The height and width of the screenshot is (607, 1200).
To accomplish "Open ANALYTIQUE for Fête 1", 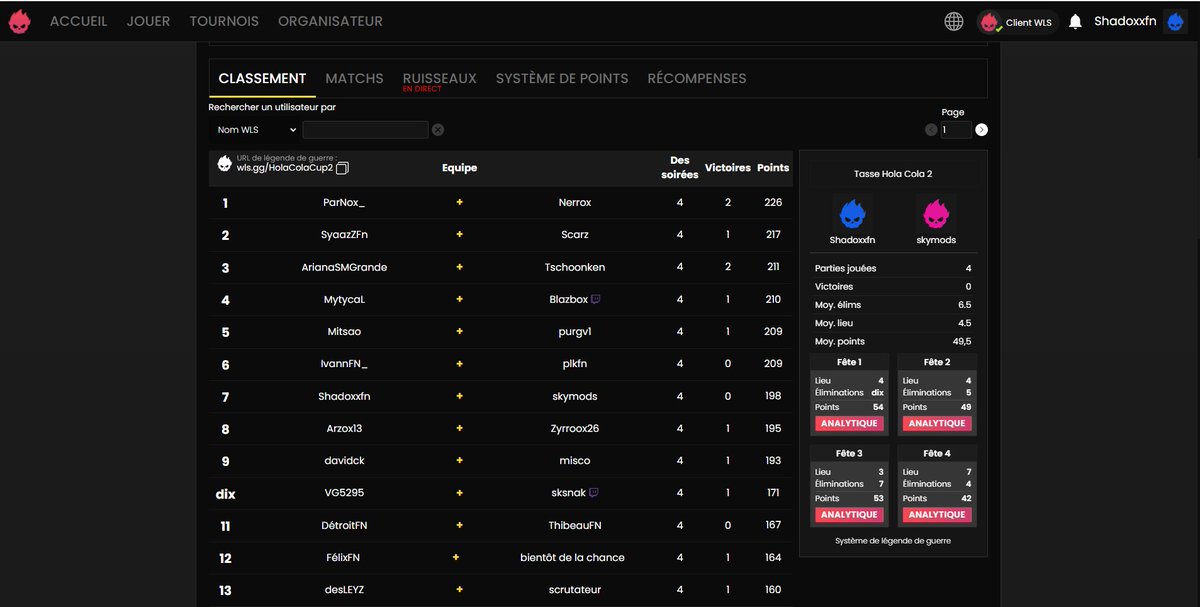I will point(848,423).
